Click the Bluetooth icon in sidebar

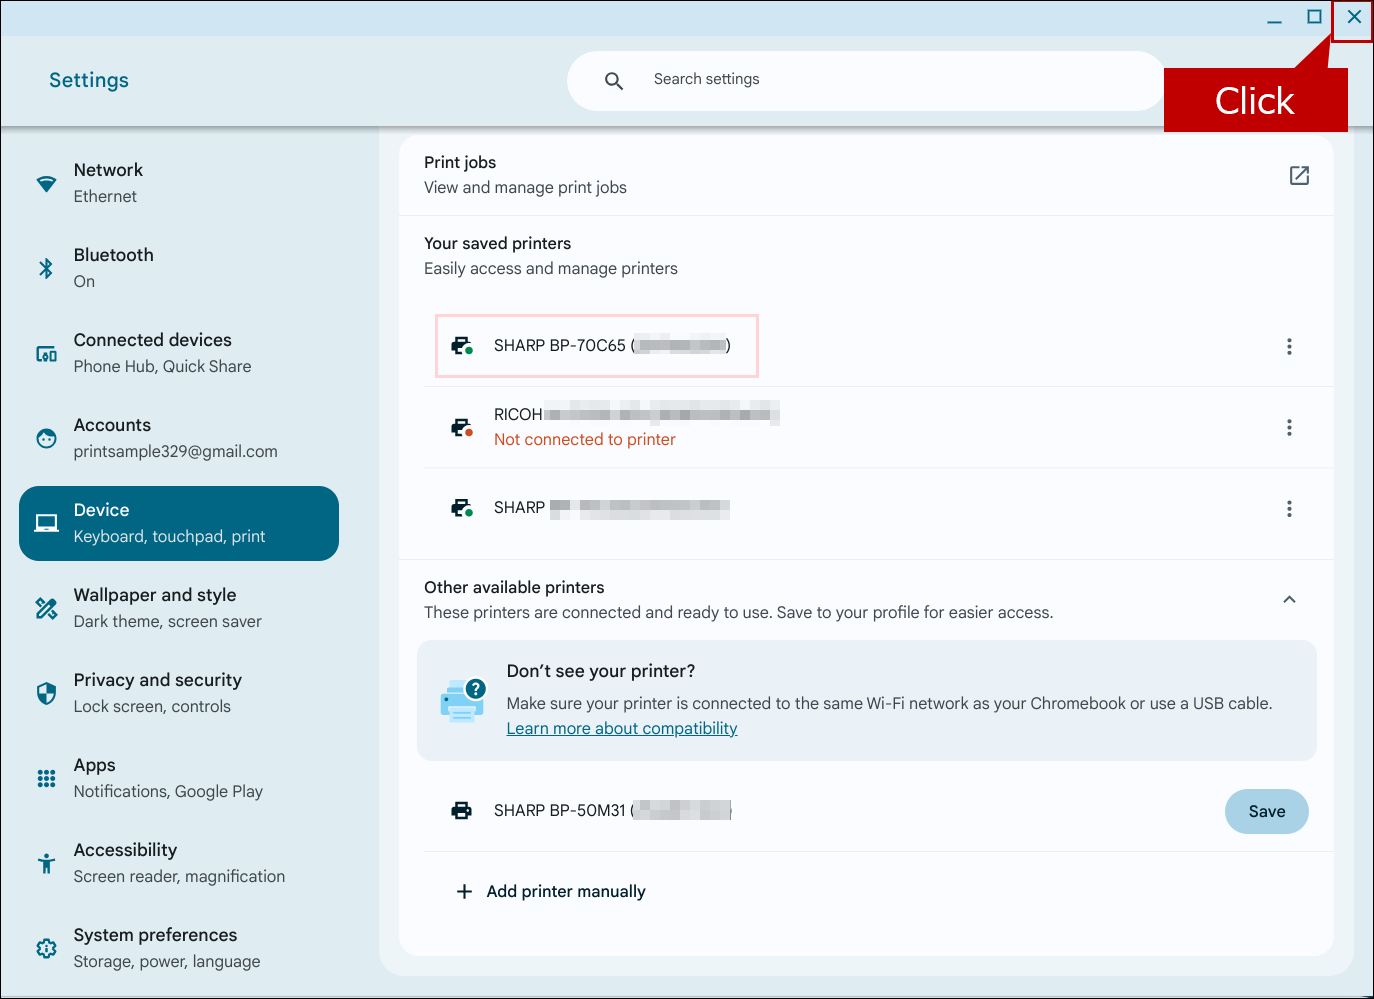click(46, 268)
